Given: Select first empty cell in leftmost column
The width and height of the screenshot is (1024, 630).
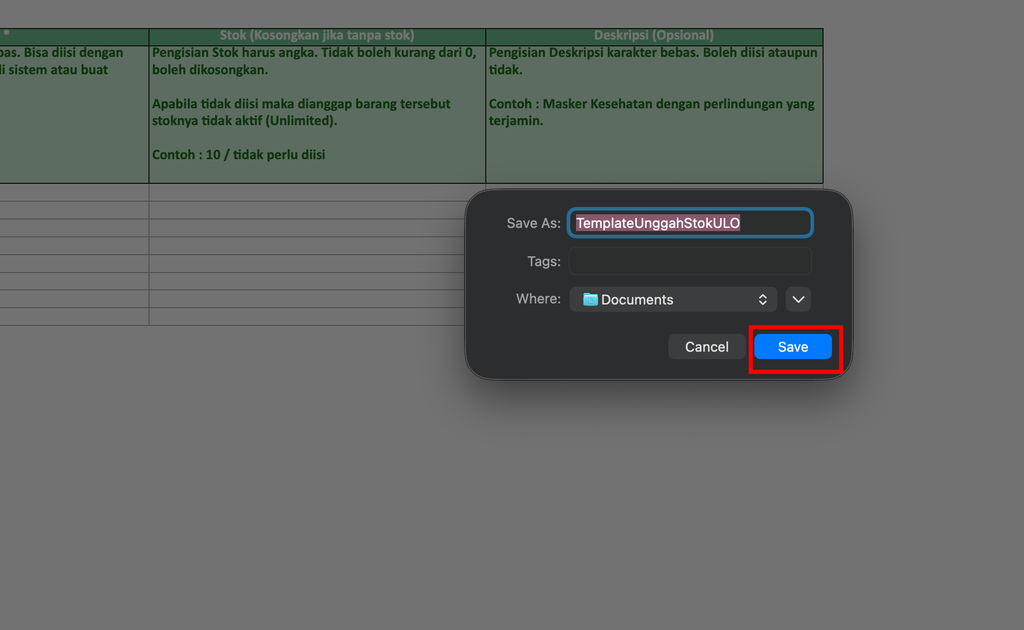Looking at the screenshot, I should pyautogui.click(x=74, y=193).
